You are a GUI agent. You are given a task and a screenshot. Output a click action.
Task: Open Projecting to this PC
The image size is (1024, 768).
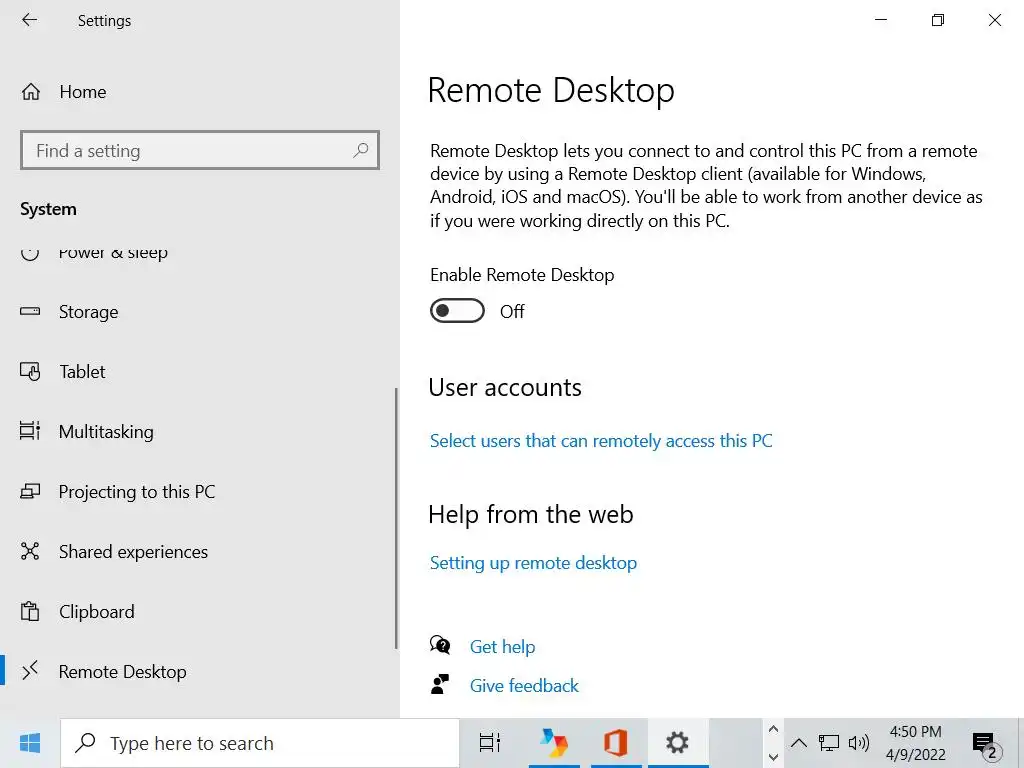pos(136,492)
